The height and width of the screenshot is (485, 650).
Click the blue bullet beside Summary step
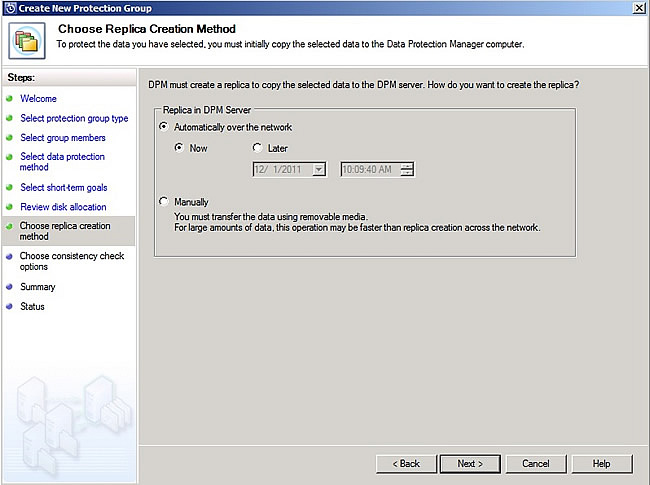[9, 287]
